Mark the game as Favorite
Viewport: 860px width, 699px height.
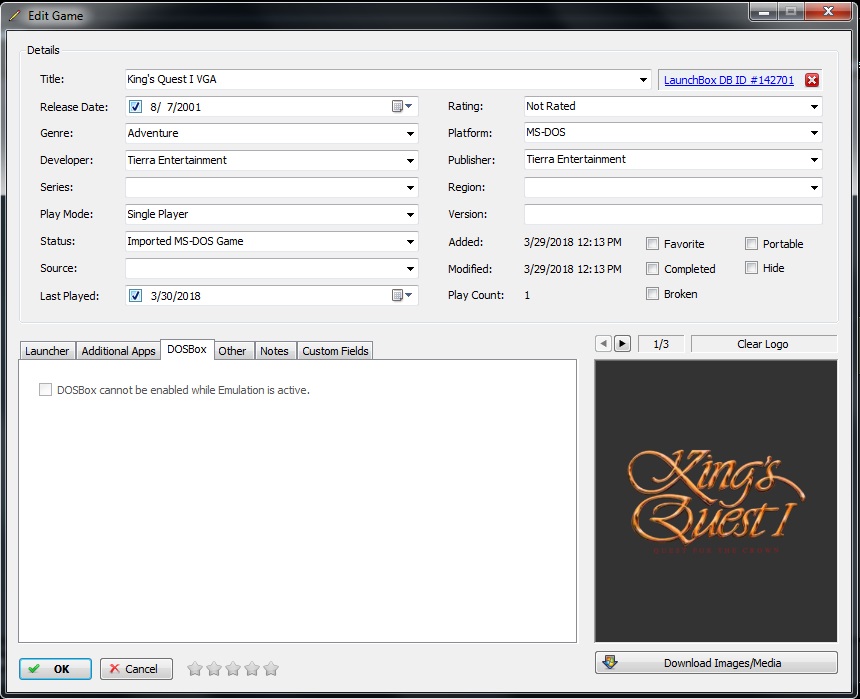pos(652,244)
